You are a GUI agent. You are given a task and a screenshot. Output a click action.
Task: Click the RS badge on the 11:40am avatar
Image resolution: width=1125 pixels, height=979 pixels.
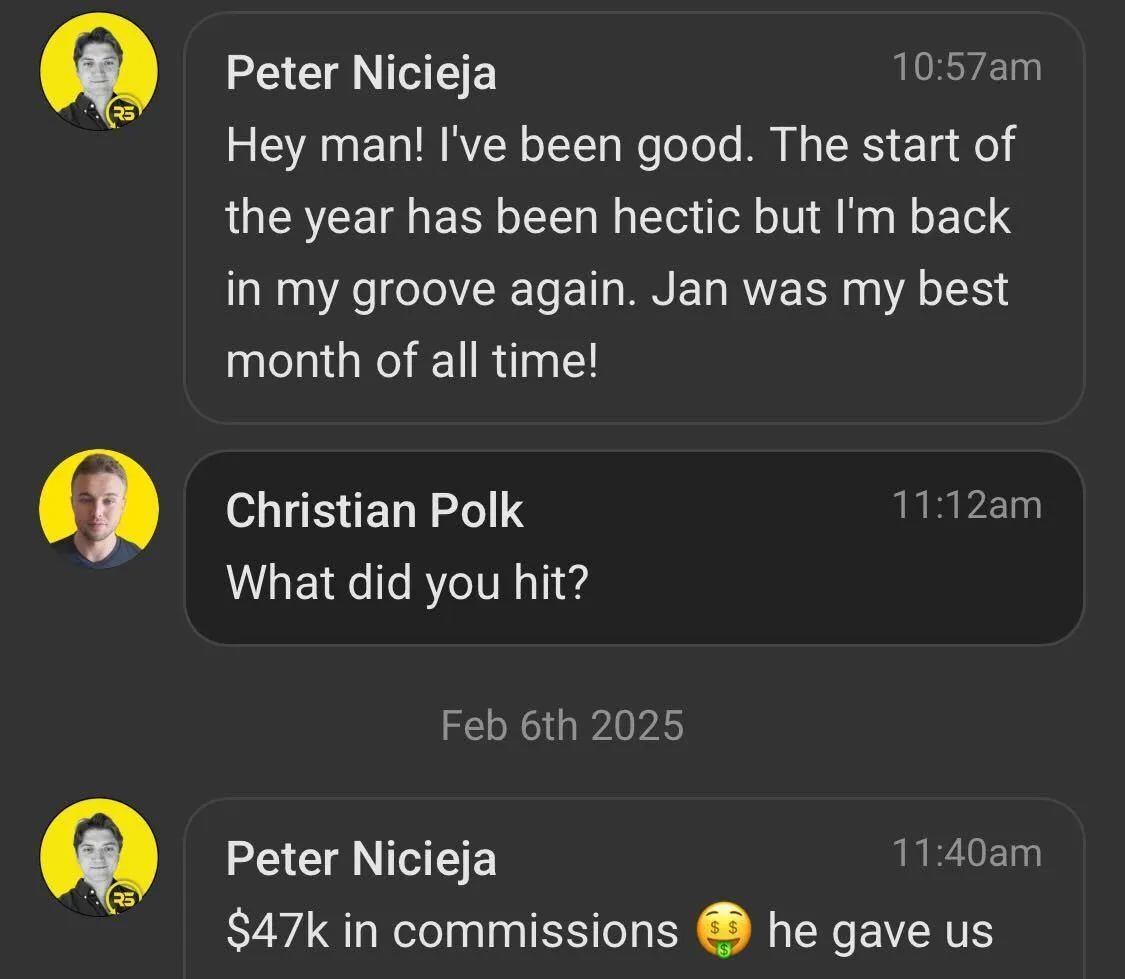pos(124,897)
